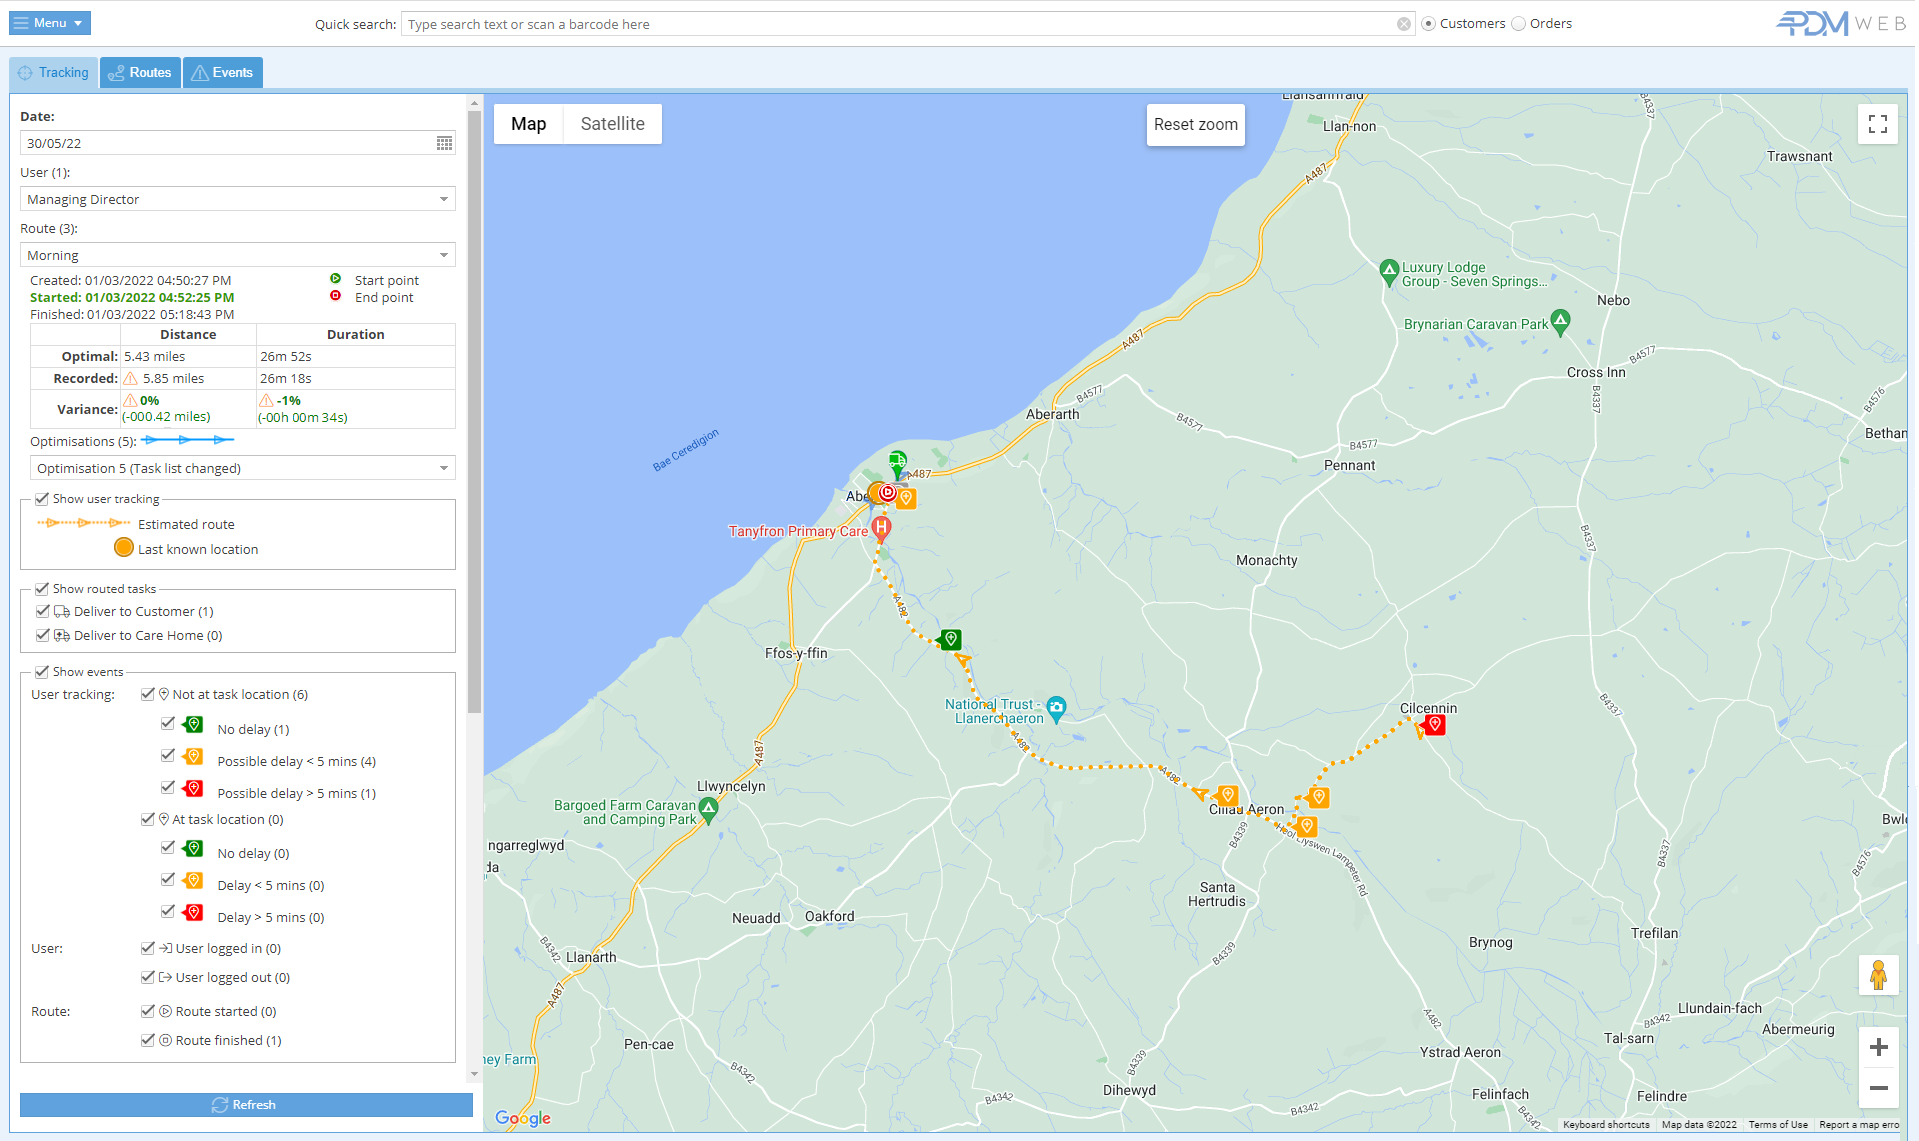Expand the Morning route dropdown
Viewport: 1919px width, 1141px height.
[237, 255]
